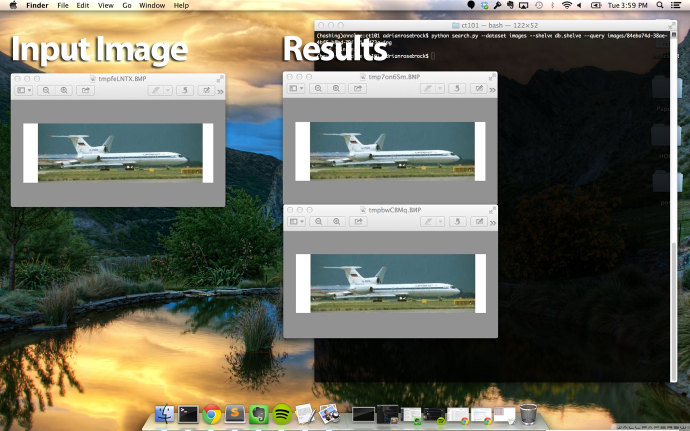Rotate the image in tmpbwCBMq.BMP window
The width and height of the screenshot is (690, 431).
coord(457,221)
